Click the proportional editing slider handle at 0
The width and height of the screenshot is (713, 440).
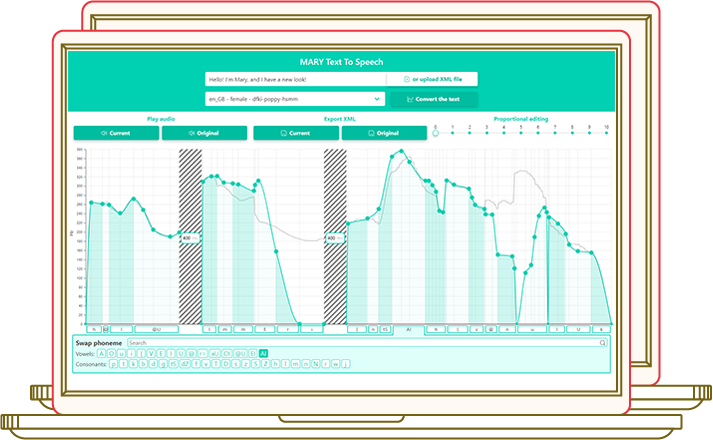[435, 135]
